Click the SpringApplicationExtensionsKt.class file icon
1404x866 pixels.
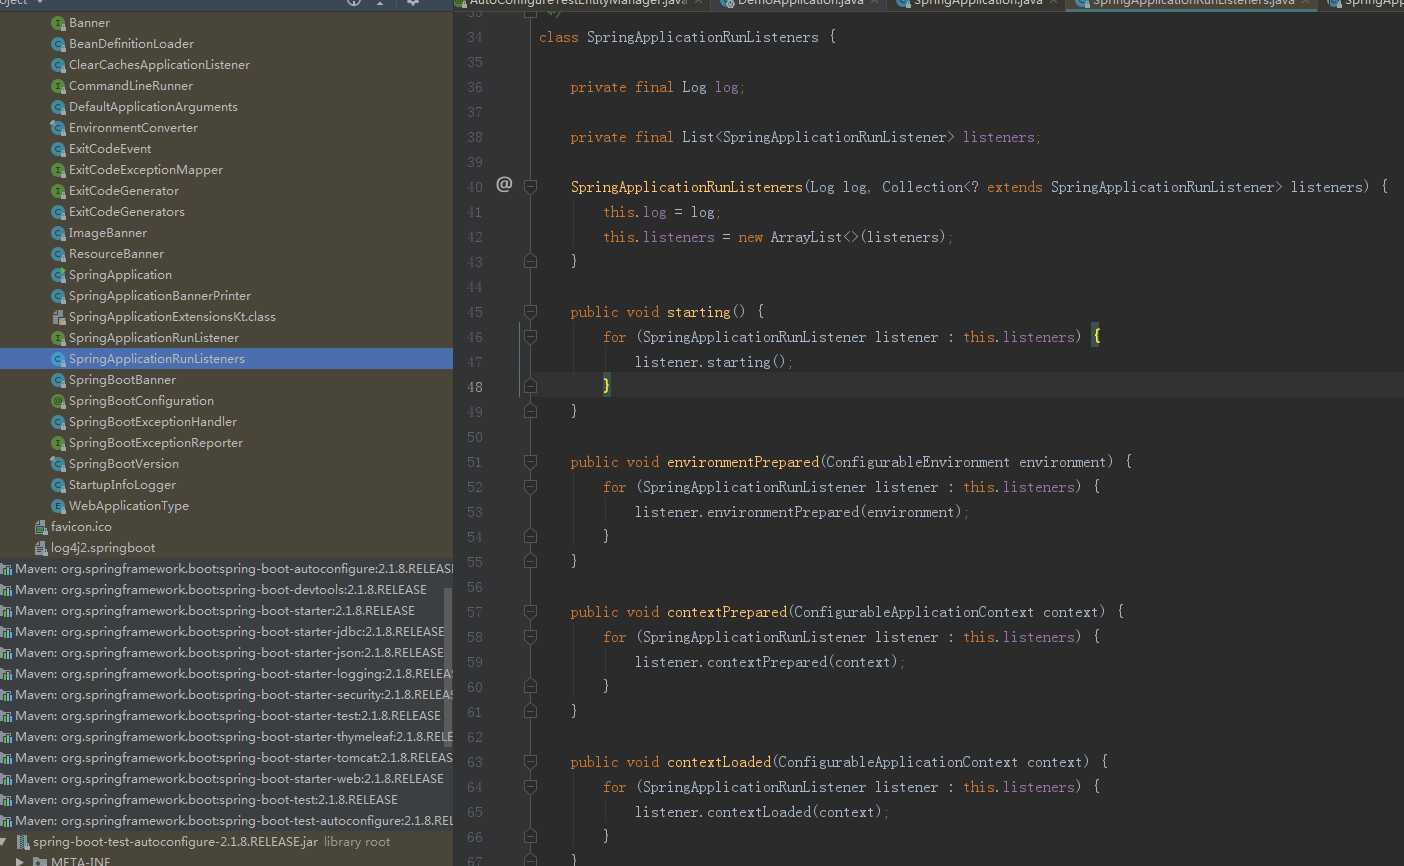[59, 317]
